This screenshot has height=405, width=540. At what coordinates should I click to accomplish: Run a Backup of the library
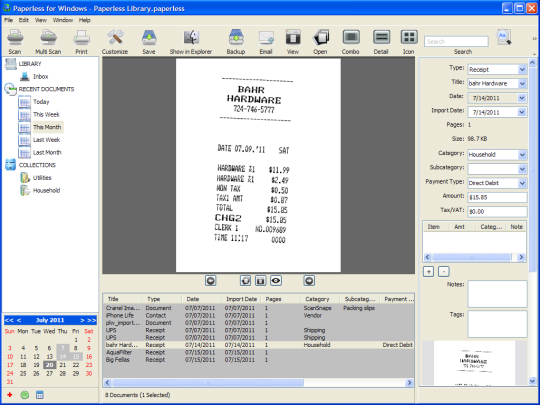pos(236,38)
